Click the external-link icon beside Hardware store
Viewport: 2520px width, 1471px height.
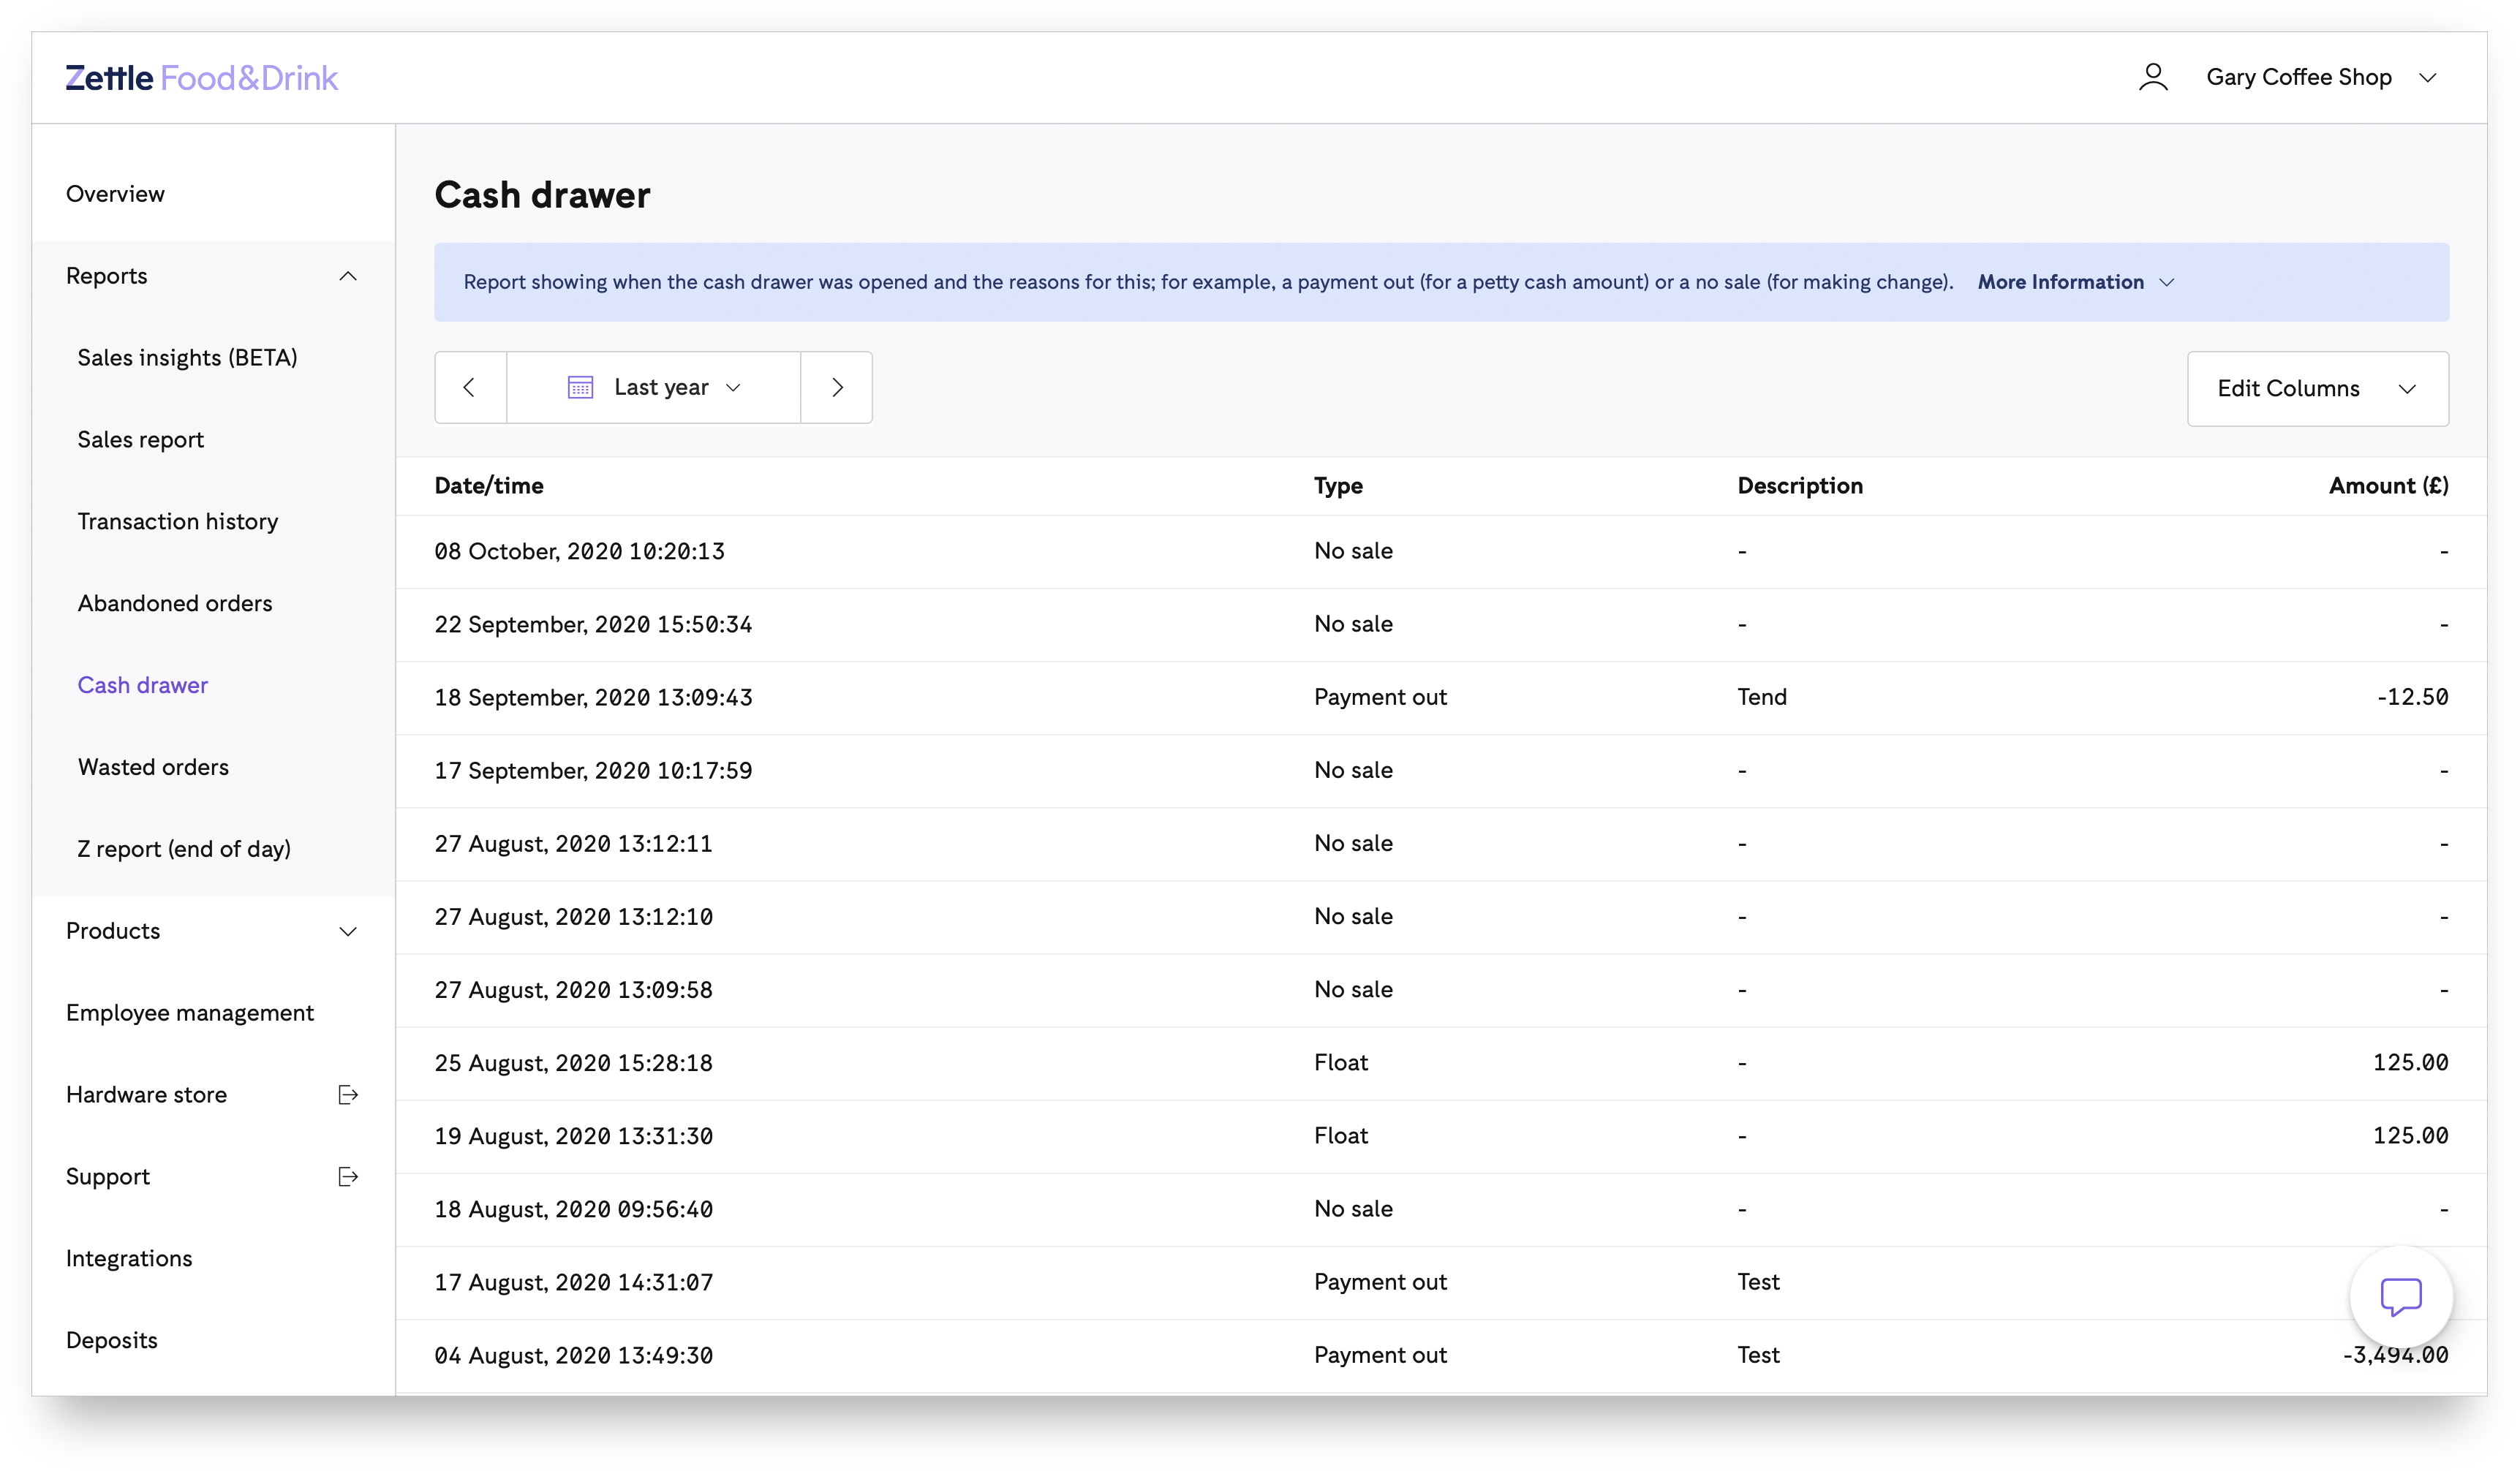click(348, 1094)
